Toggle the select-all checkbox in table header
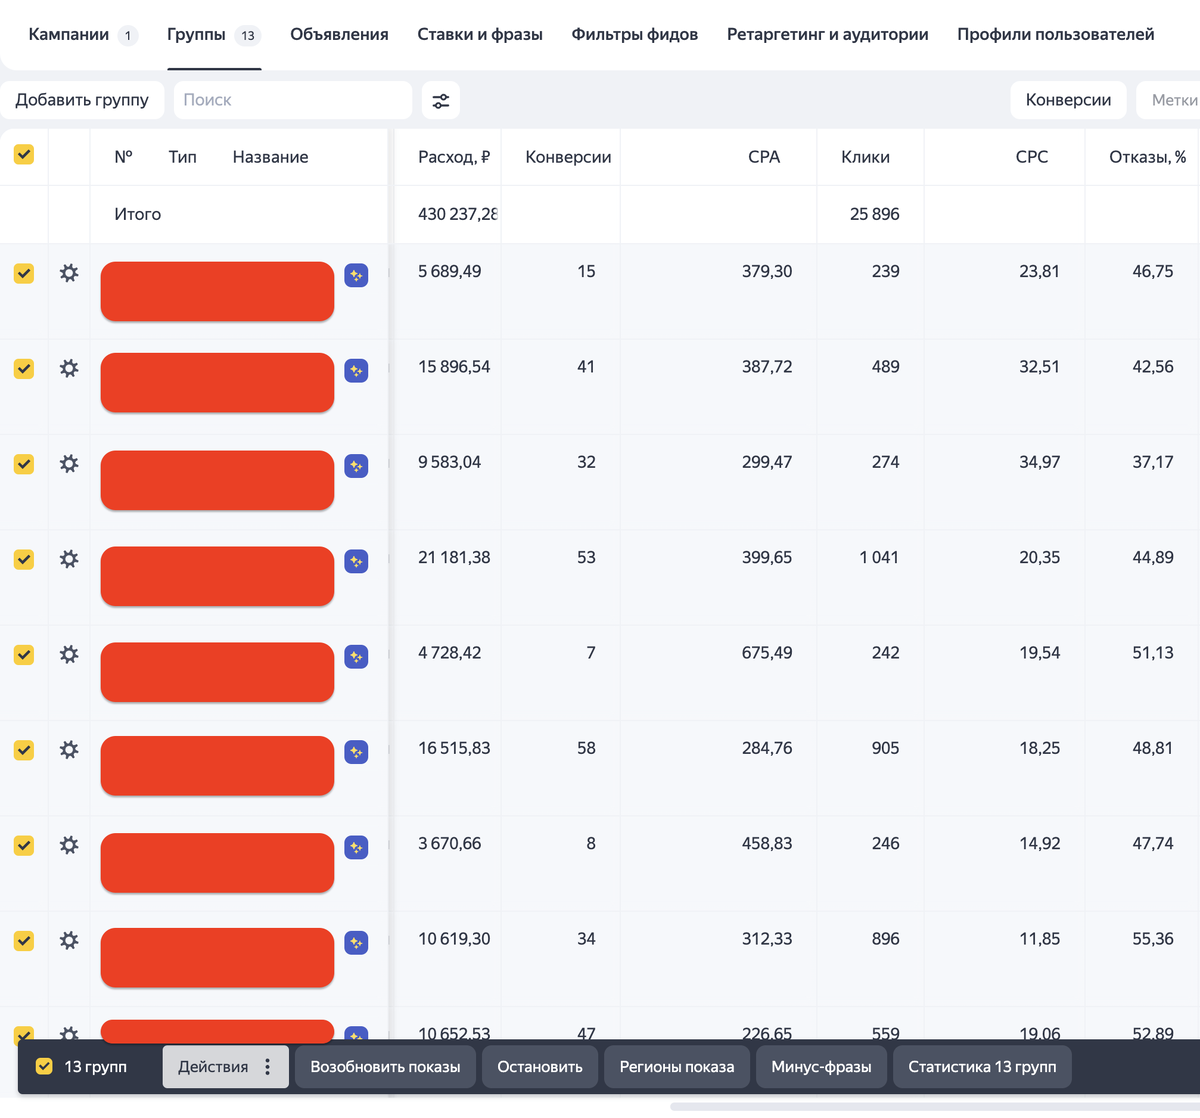The width and height of the screenshot is (1200, 1118). 24,154
